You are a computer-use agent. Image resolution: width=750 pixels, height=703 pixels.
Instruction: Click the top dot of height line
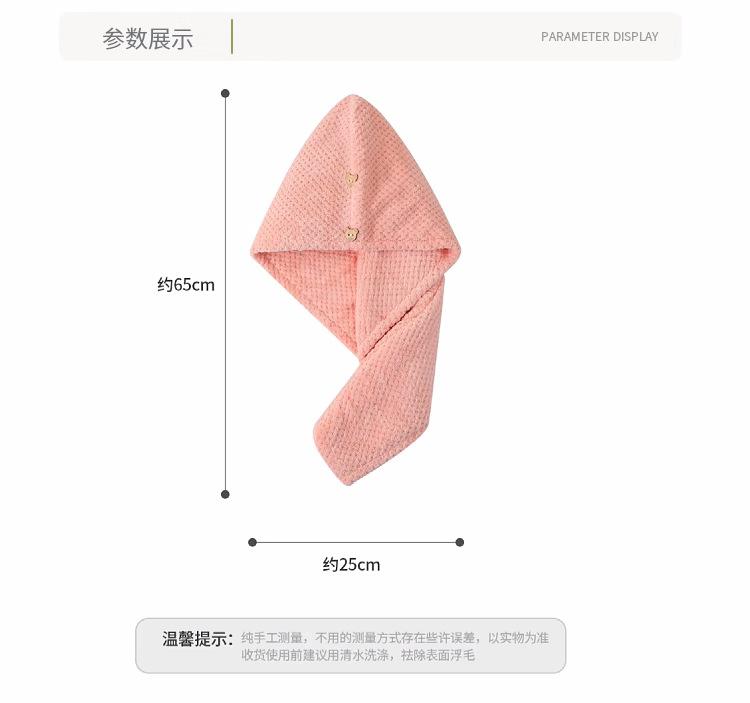pyautogui.click(x=225, y=93)
